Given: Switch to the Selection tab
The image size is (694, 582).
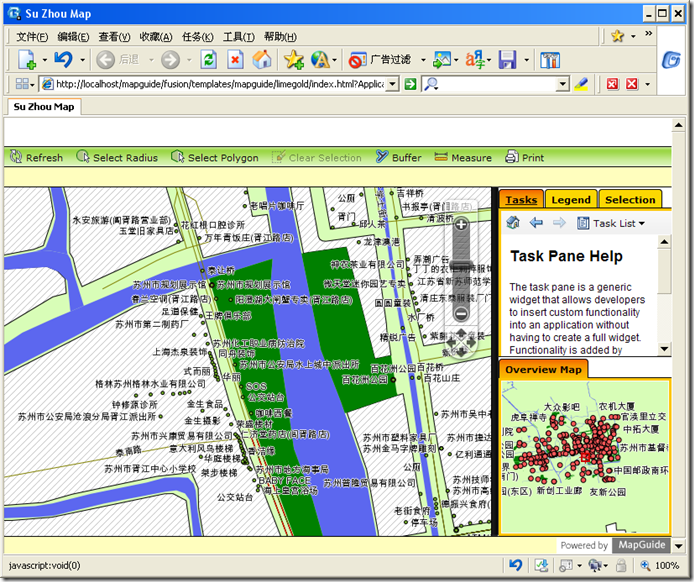Looking at the screenshot, I should pyautogui.click(x=630, y=200).
